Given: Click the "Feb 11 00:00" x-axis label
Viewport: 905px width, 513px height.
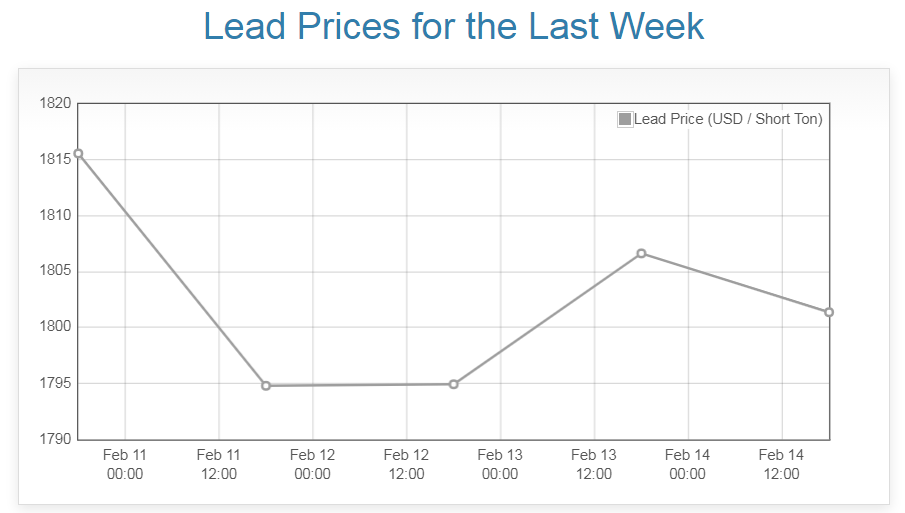Looking at the screenshot, I should point(125,464).
